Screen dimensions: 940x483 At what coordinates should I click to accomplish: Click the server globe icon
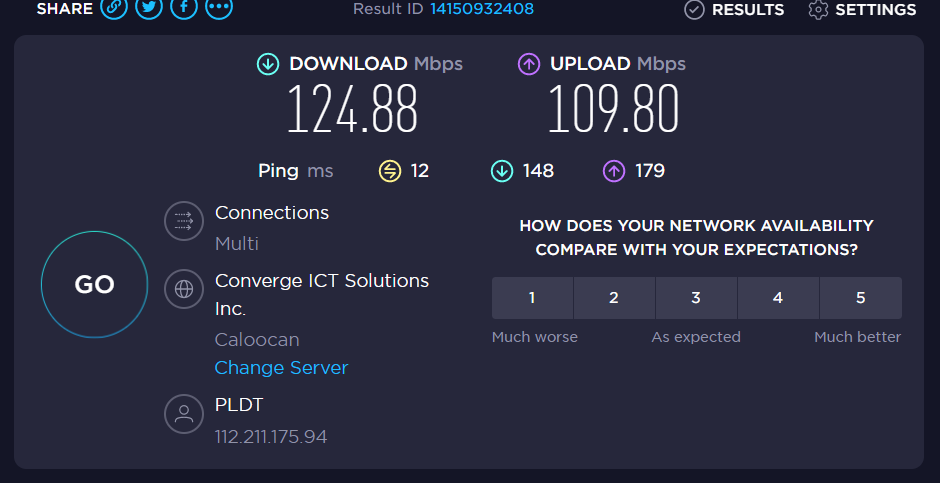point(183,289)
